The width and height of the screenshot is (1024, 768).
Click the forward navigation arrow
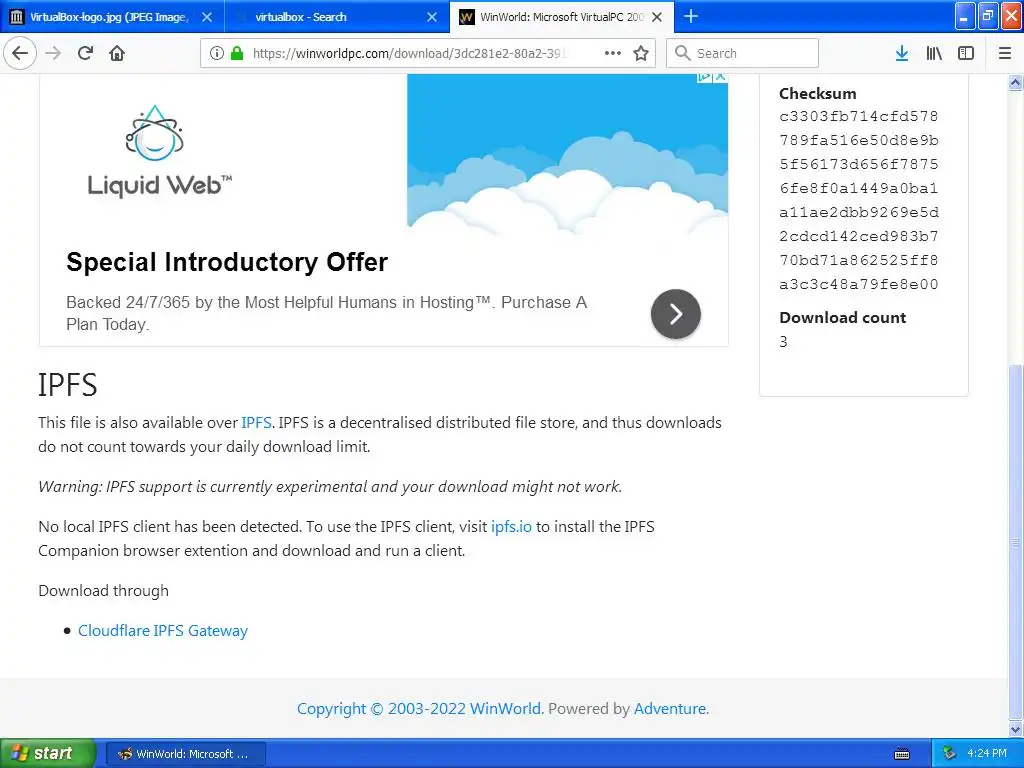tap(53, 53)
